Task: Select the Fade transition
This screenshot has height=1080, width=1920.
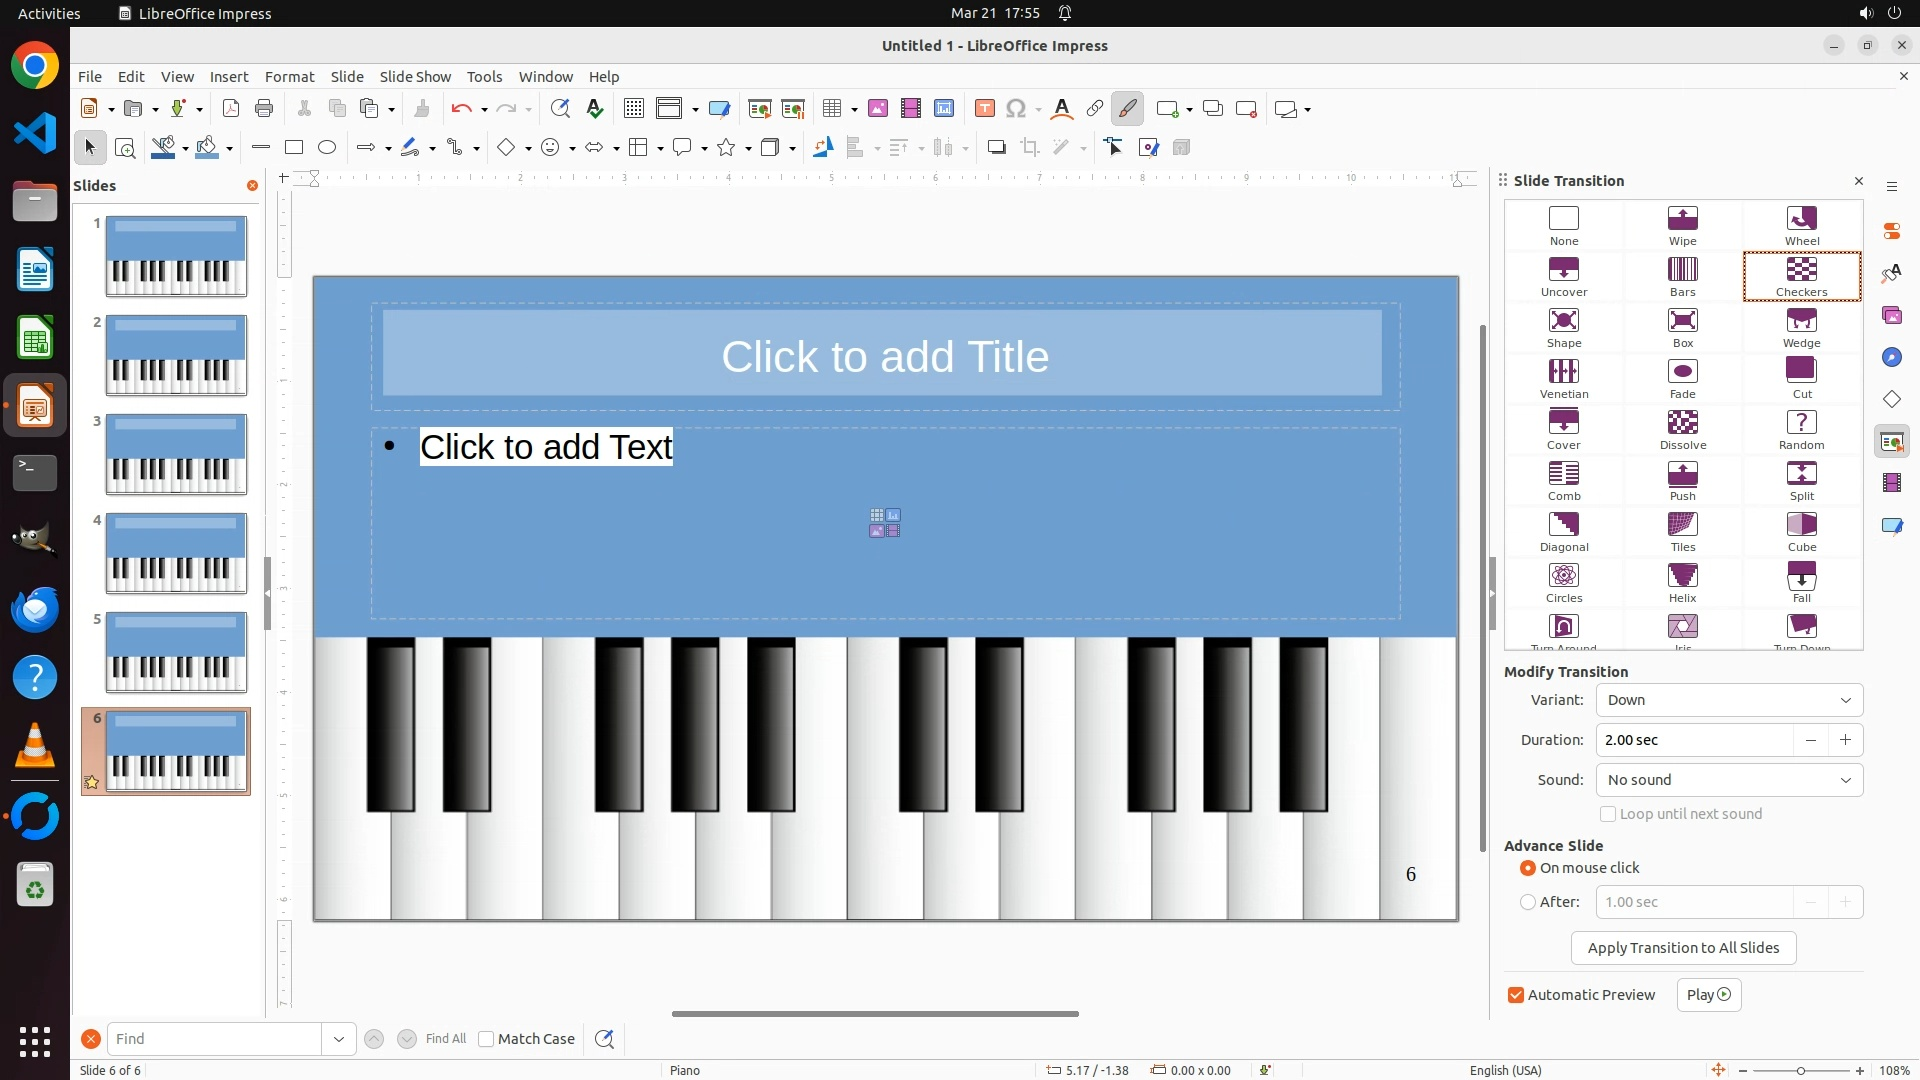Action: (x=1682, y=379)
